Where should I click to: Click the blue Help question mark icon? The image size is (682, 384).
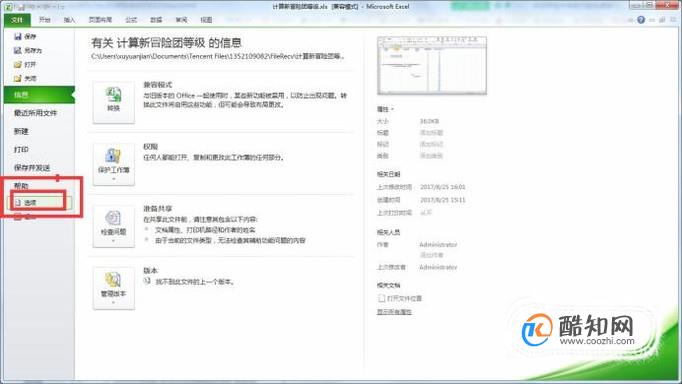641,20
